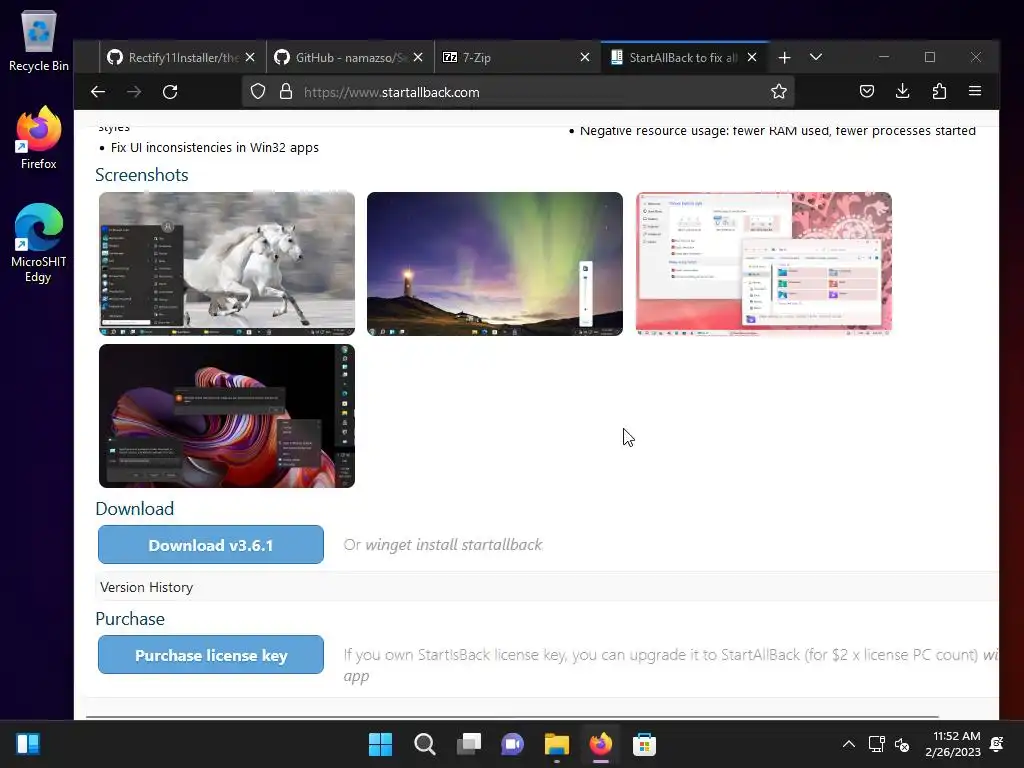Expand the list all tabs chevron
Screen dimensions: 1024x768
(x=816, y=57)
